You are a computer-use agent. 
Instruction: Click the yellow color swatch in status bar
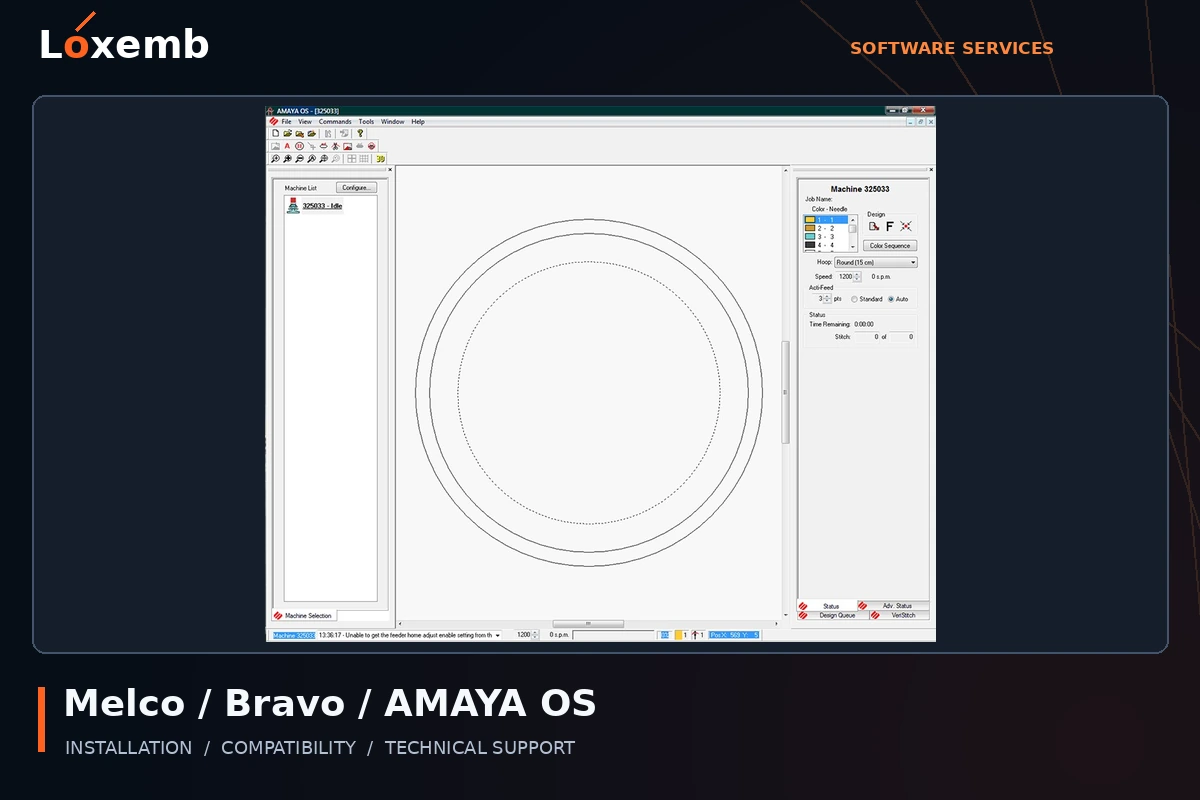click(x=679, y=634)
